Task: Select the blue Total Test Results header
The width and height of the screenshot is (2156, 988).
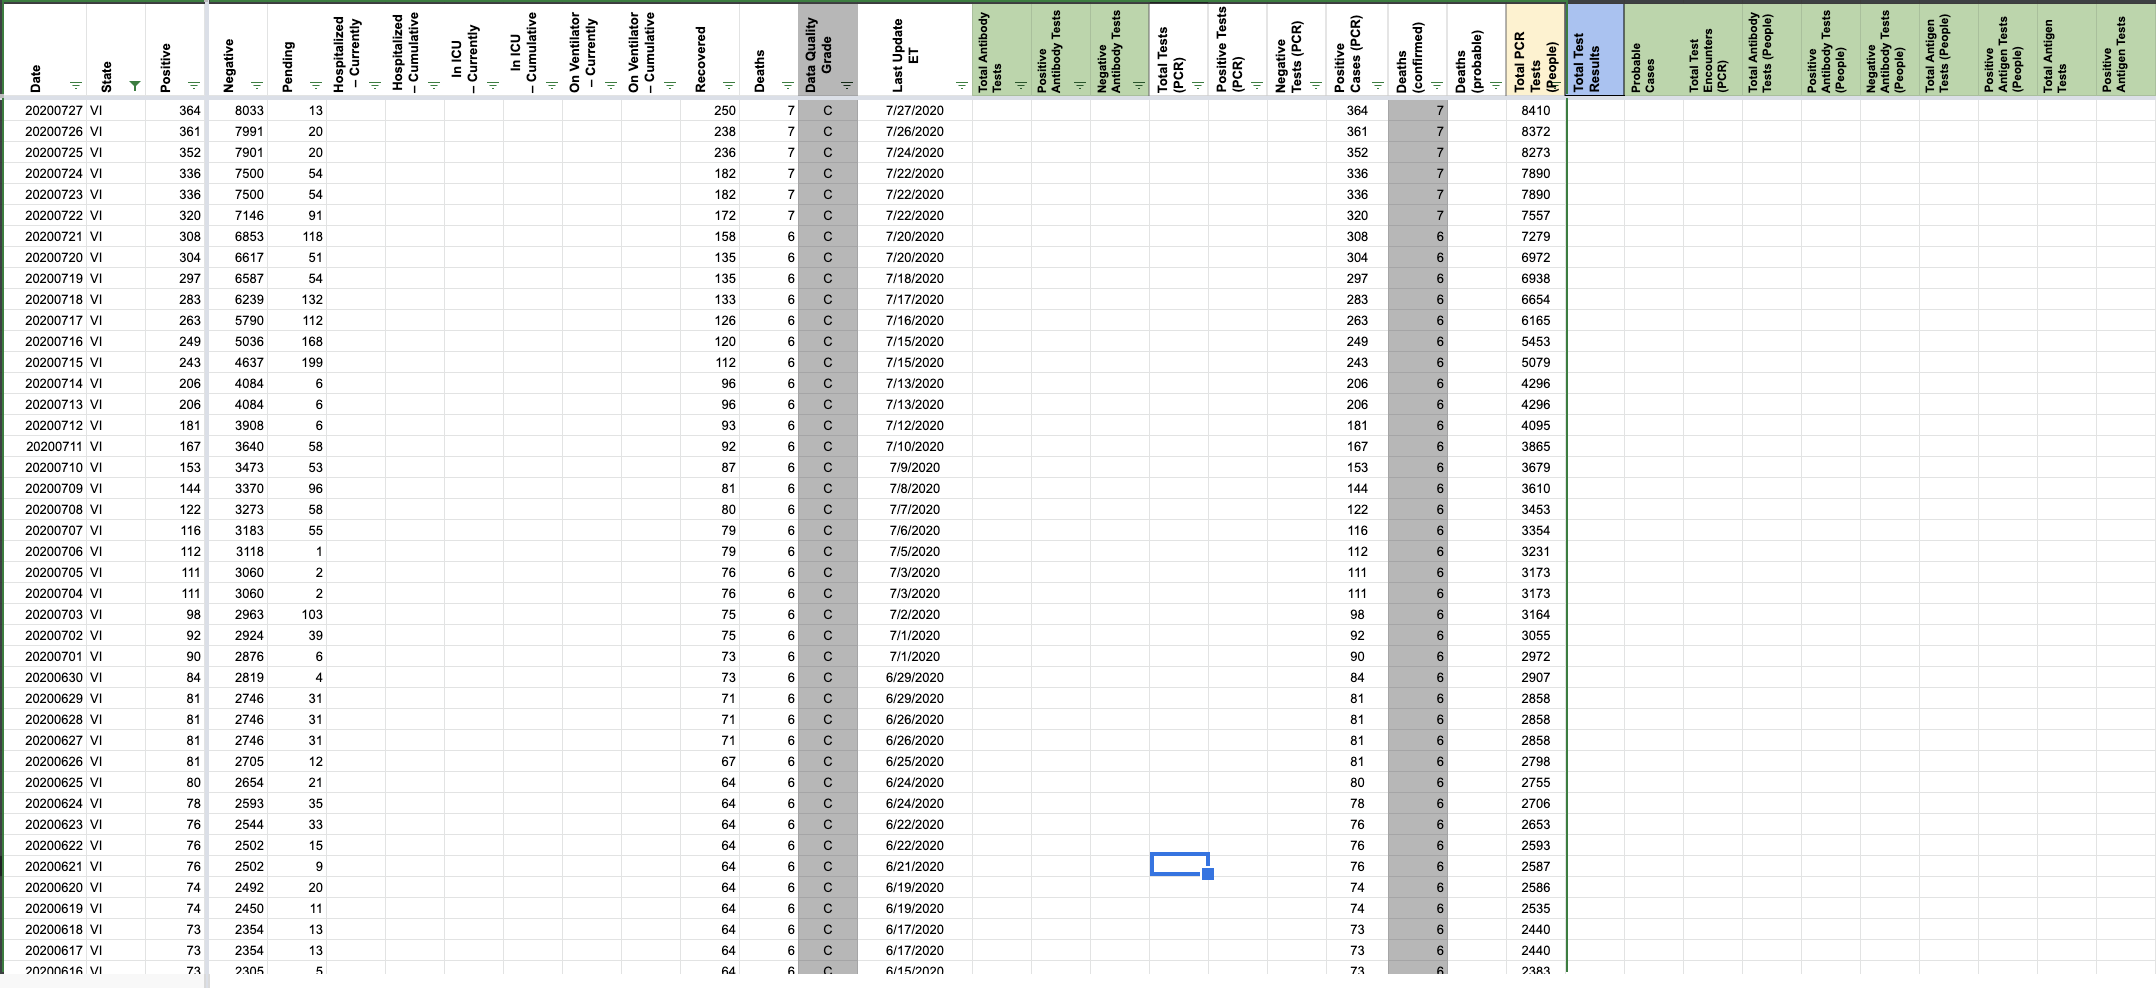Action: tap(1595, 50)
